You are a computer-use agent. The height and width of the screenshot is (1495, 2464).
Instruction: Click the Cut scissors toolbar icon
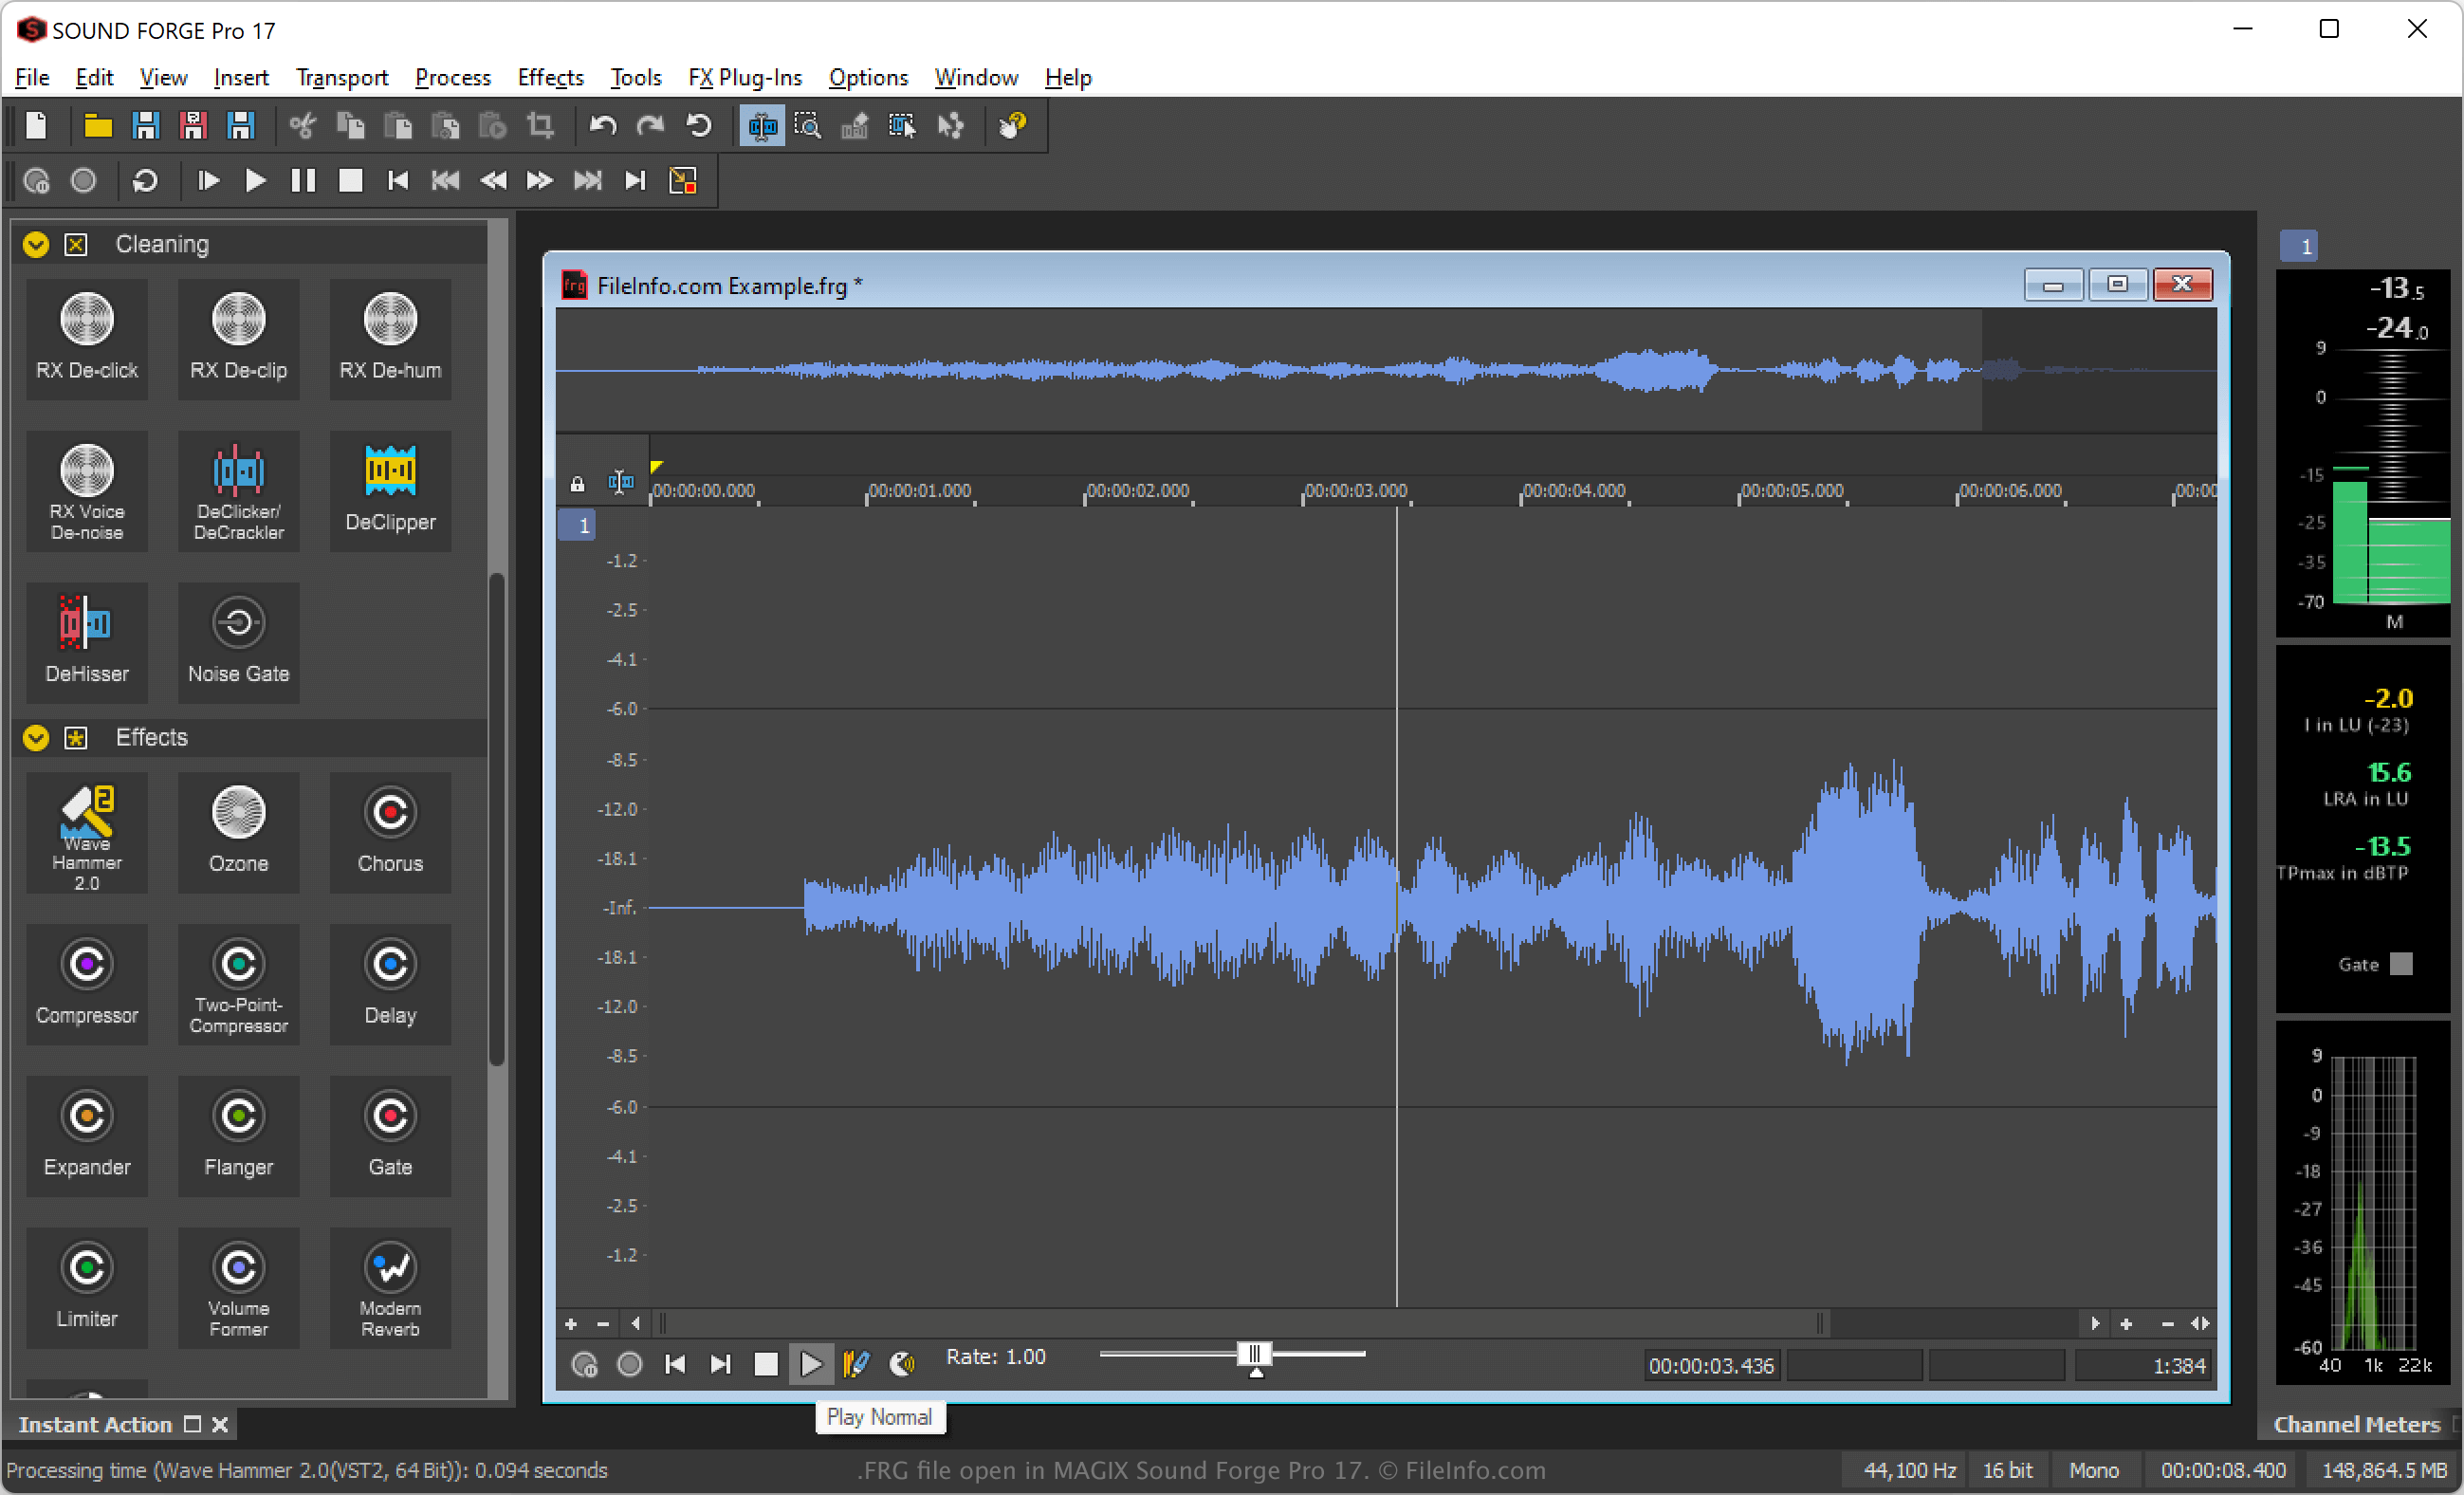pos(302,126)
